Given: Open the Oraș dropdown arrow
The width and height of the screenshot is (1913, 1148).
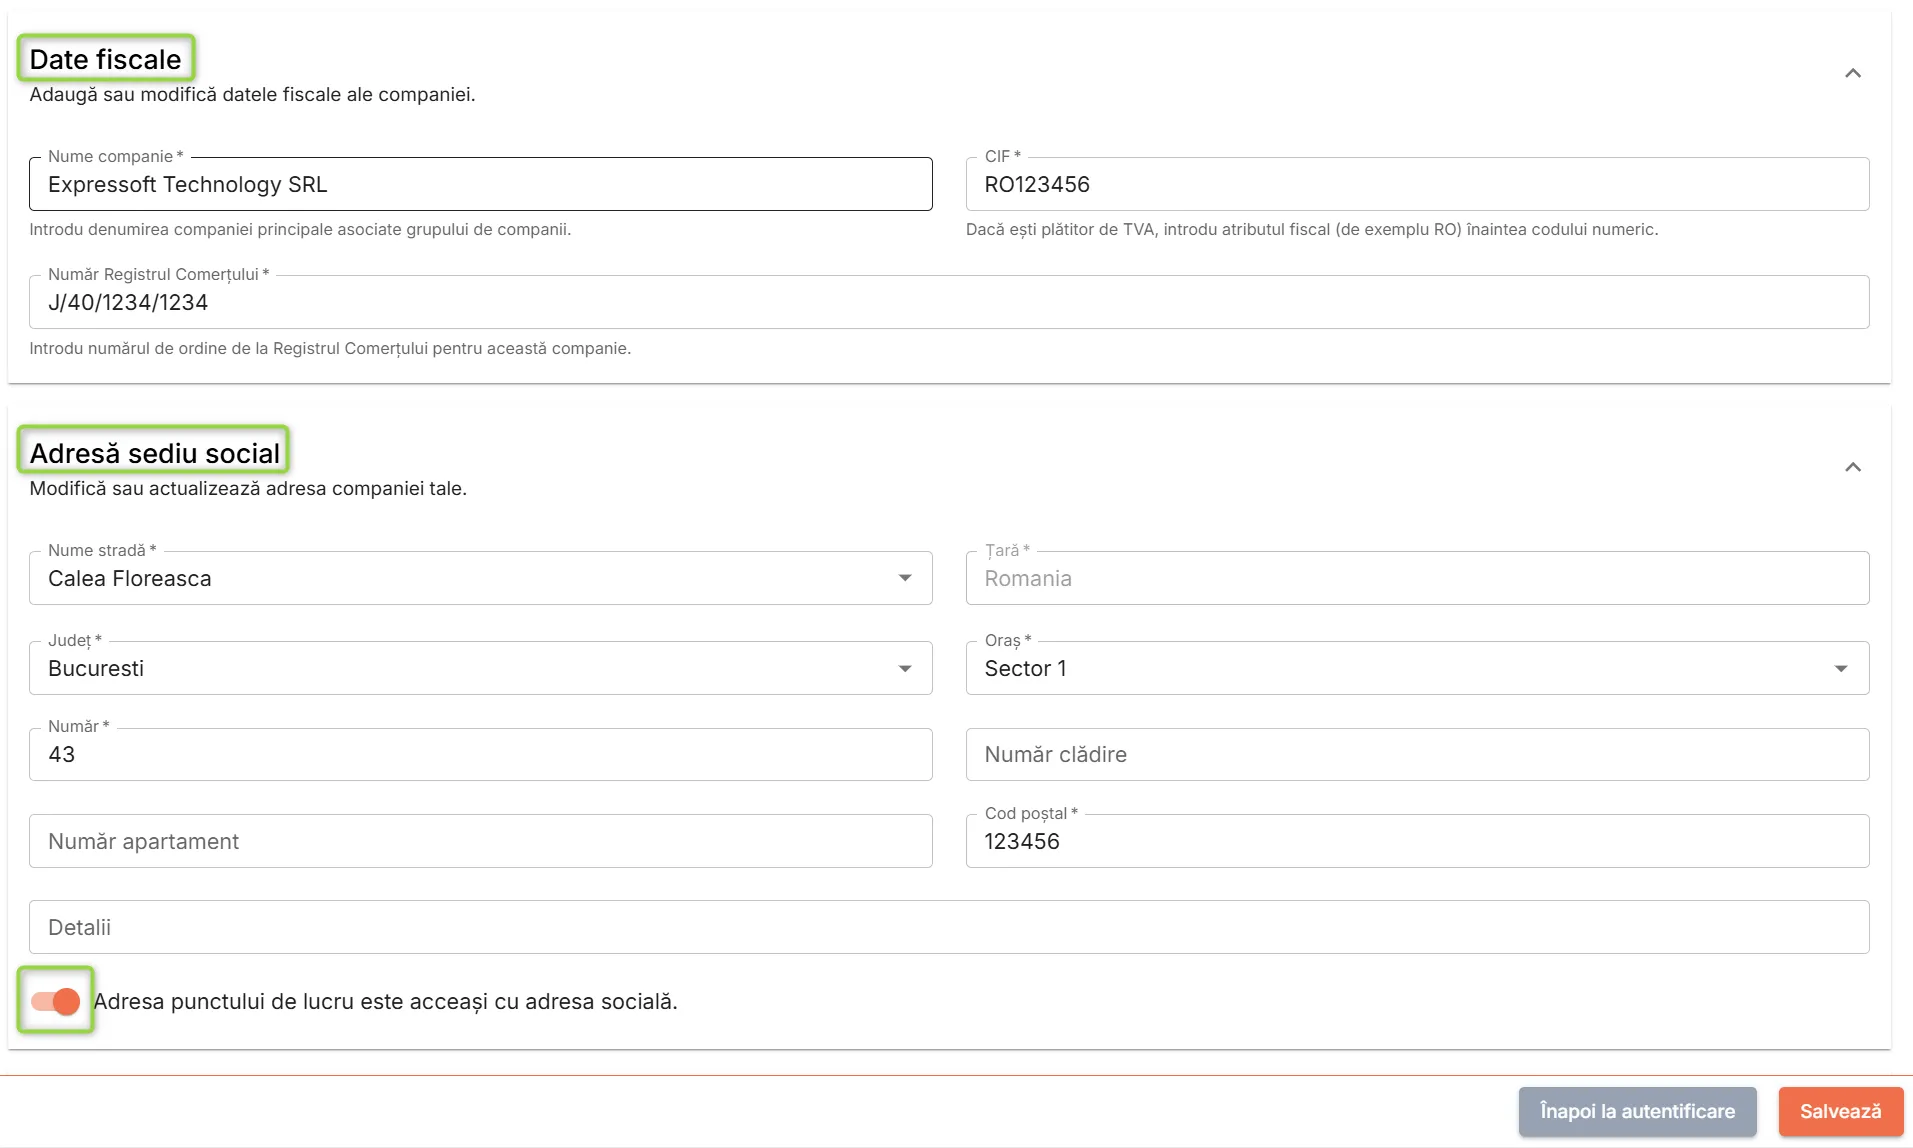Looking at the screenshot, I should point(1840,668).
